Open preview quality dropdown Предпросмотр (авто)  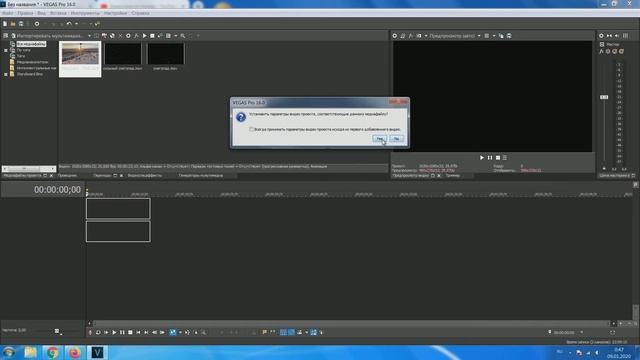tap(455, 36)
